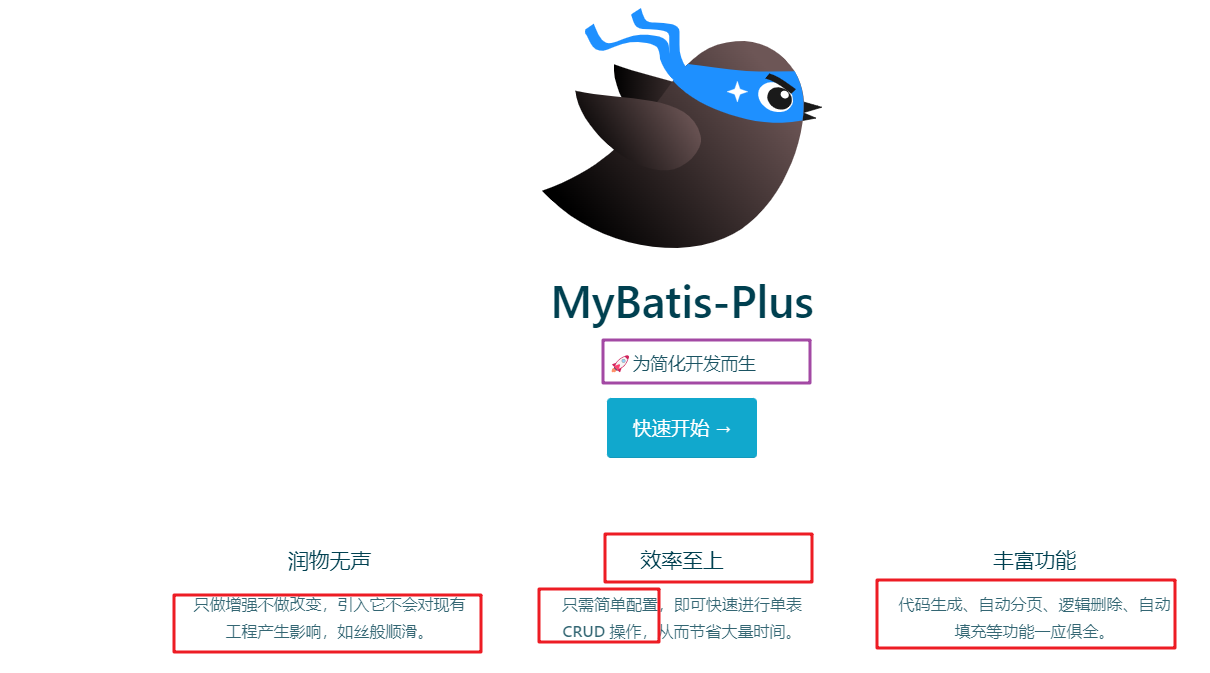This screenshot has width=1210, height=673.
Task: Click the 代码生成、自动分页 description paragraph
Action: [1035, 618]
